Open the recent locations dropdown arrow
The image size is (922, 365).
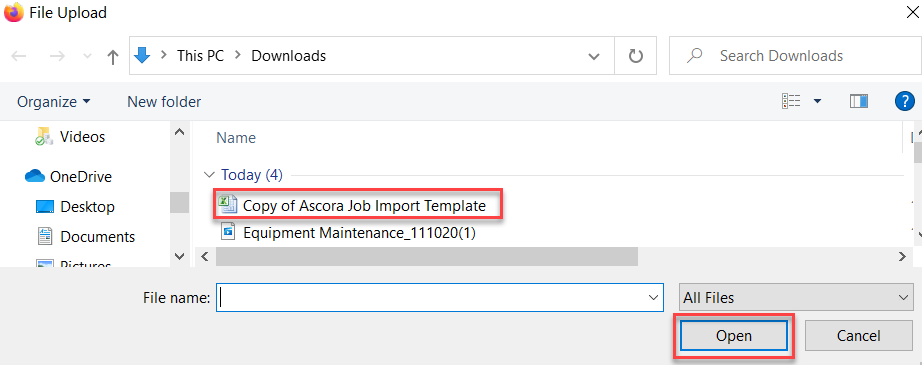pyautogui.click(x=88, y=56)
